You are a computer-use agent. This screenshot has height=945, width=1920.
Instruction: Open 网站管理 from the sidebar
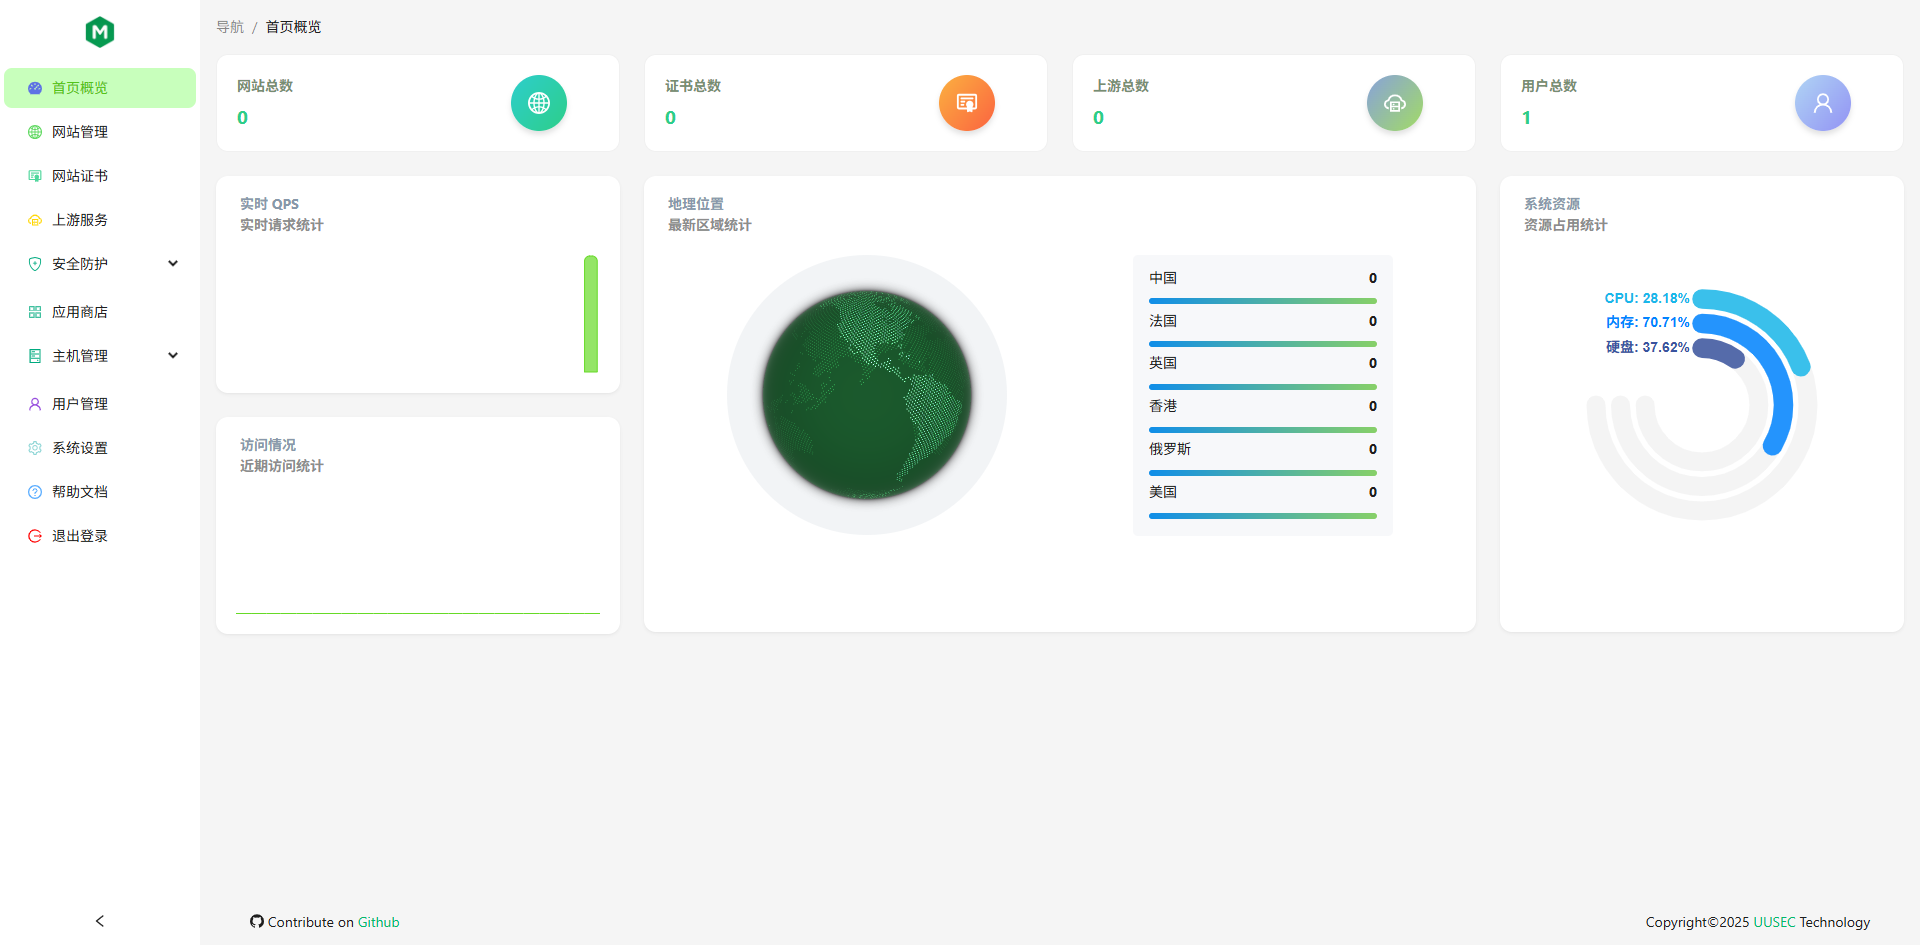80,131
